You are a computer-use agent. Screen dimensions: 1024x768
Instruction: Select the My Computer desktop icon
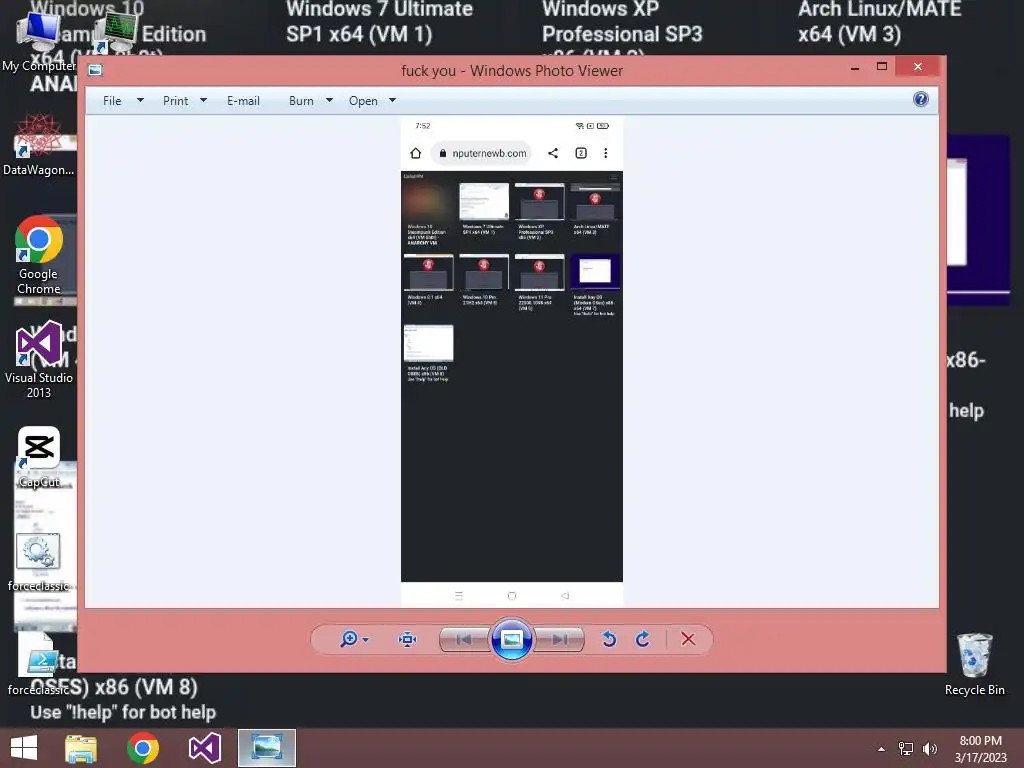38,42
